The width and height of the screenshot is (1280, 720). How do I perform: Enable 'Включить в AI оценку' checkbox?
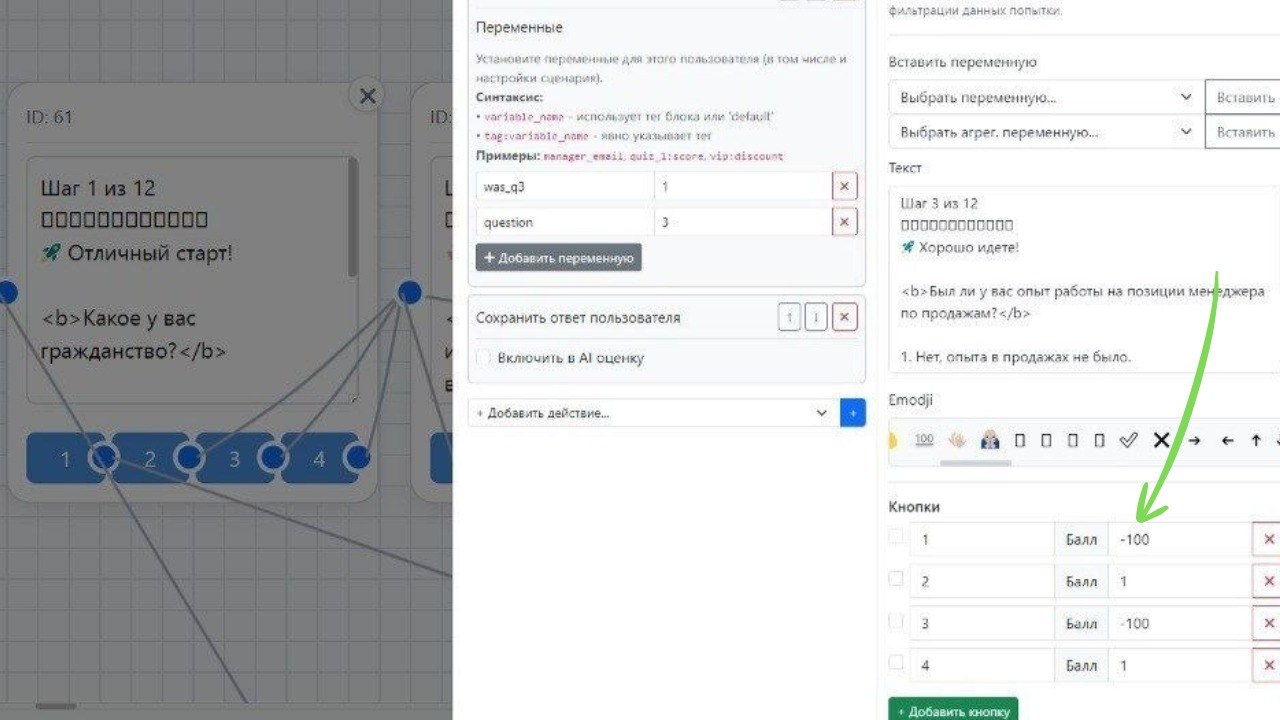[x=484, y=357]
